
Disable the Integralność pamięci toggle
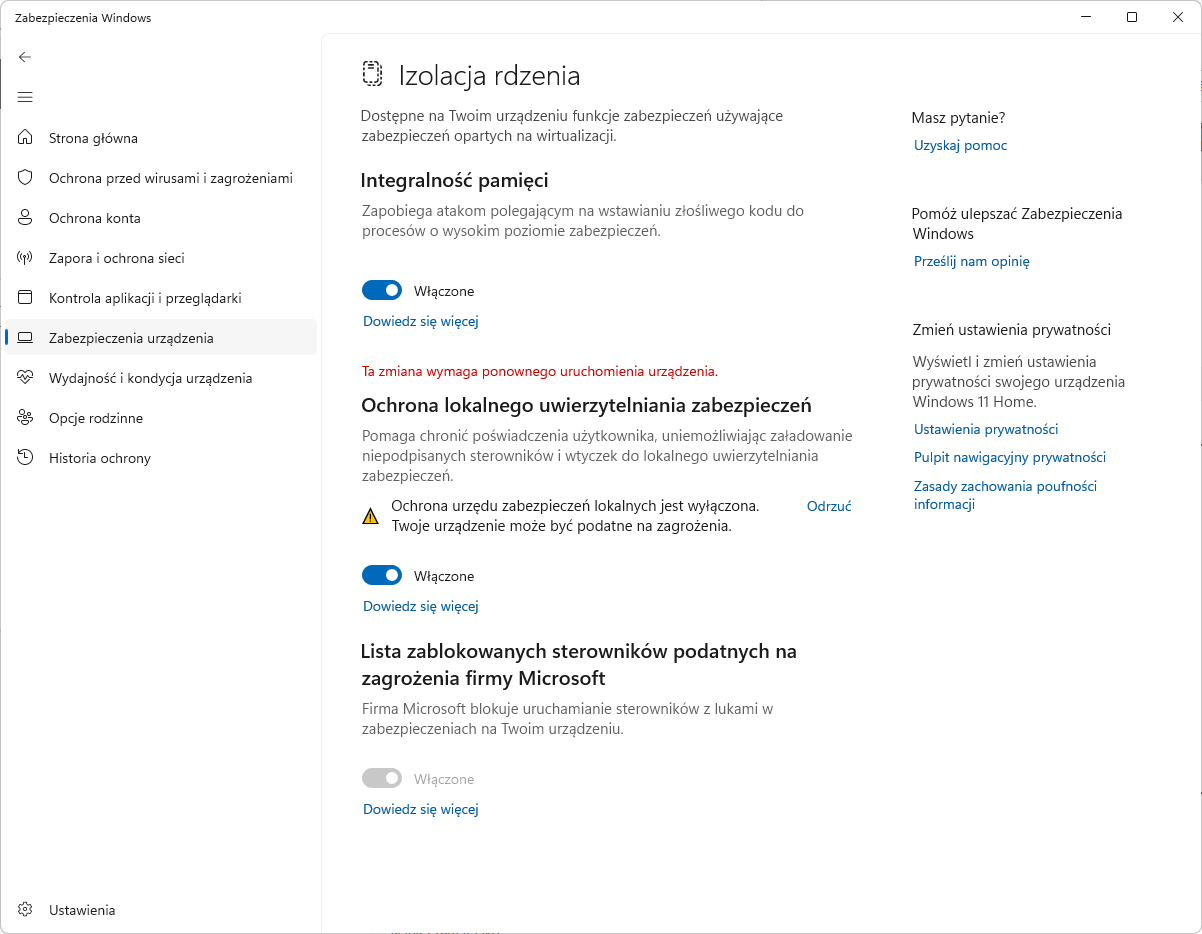[x=382, y=290]
